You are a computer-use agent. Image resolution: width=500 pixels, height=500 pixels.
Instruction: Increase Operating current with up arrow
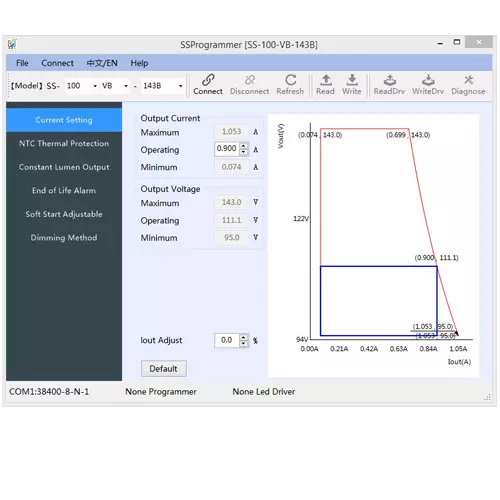[x=244, y=146]
